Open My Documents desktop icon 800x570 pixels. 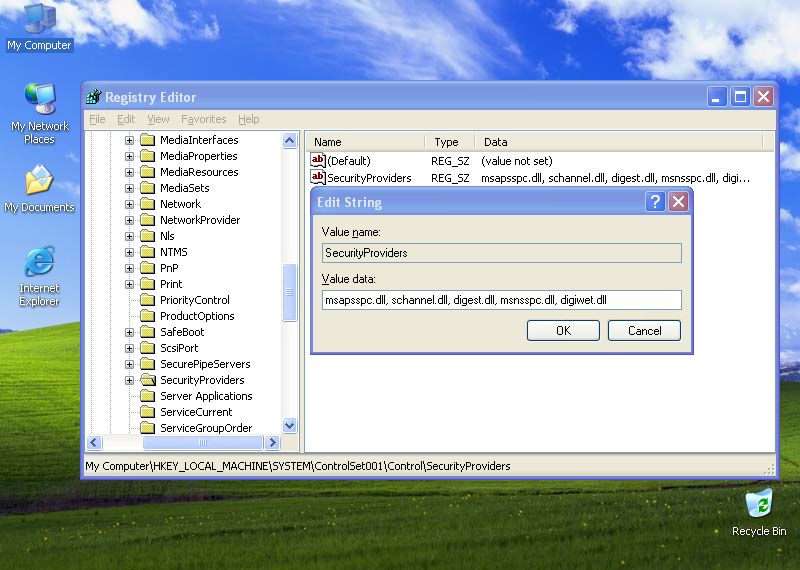(39, 188)
